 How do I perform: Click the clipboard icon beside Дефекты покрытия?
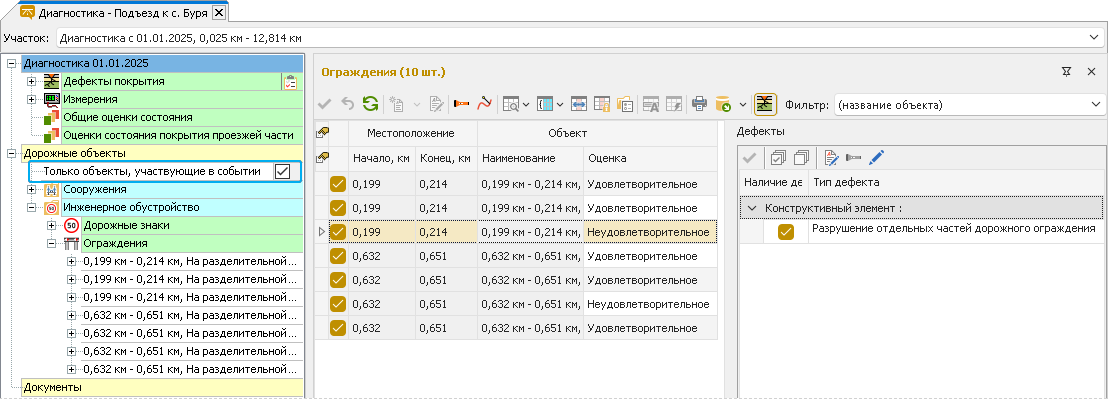(x=290, y=82)
